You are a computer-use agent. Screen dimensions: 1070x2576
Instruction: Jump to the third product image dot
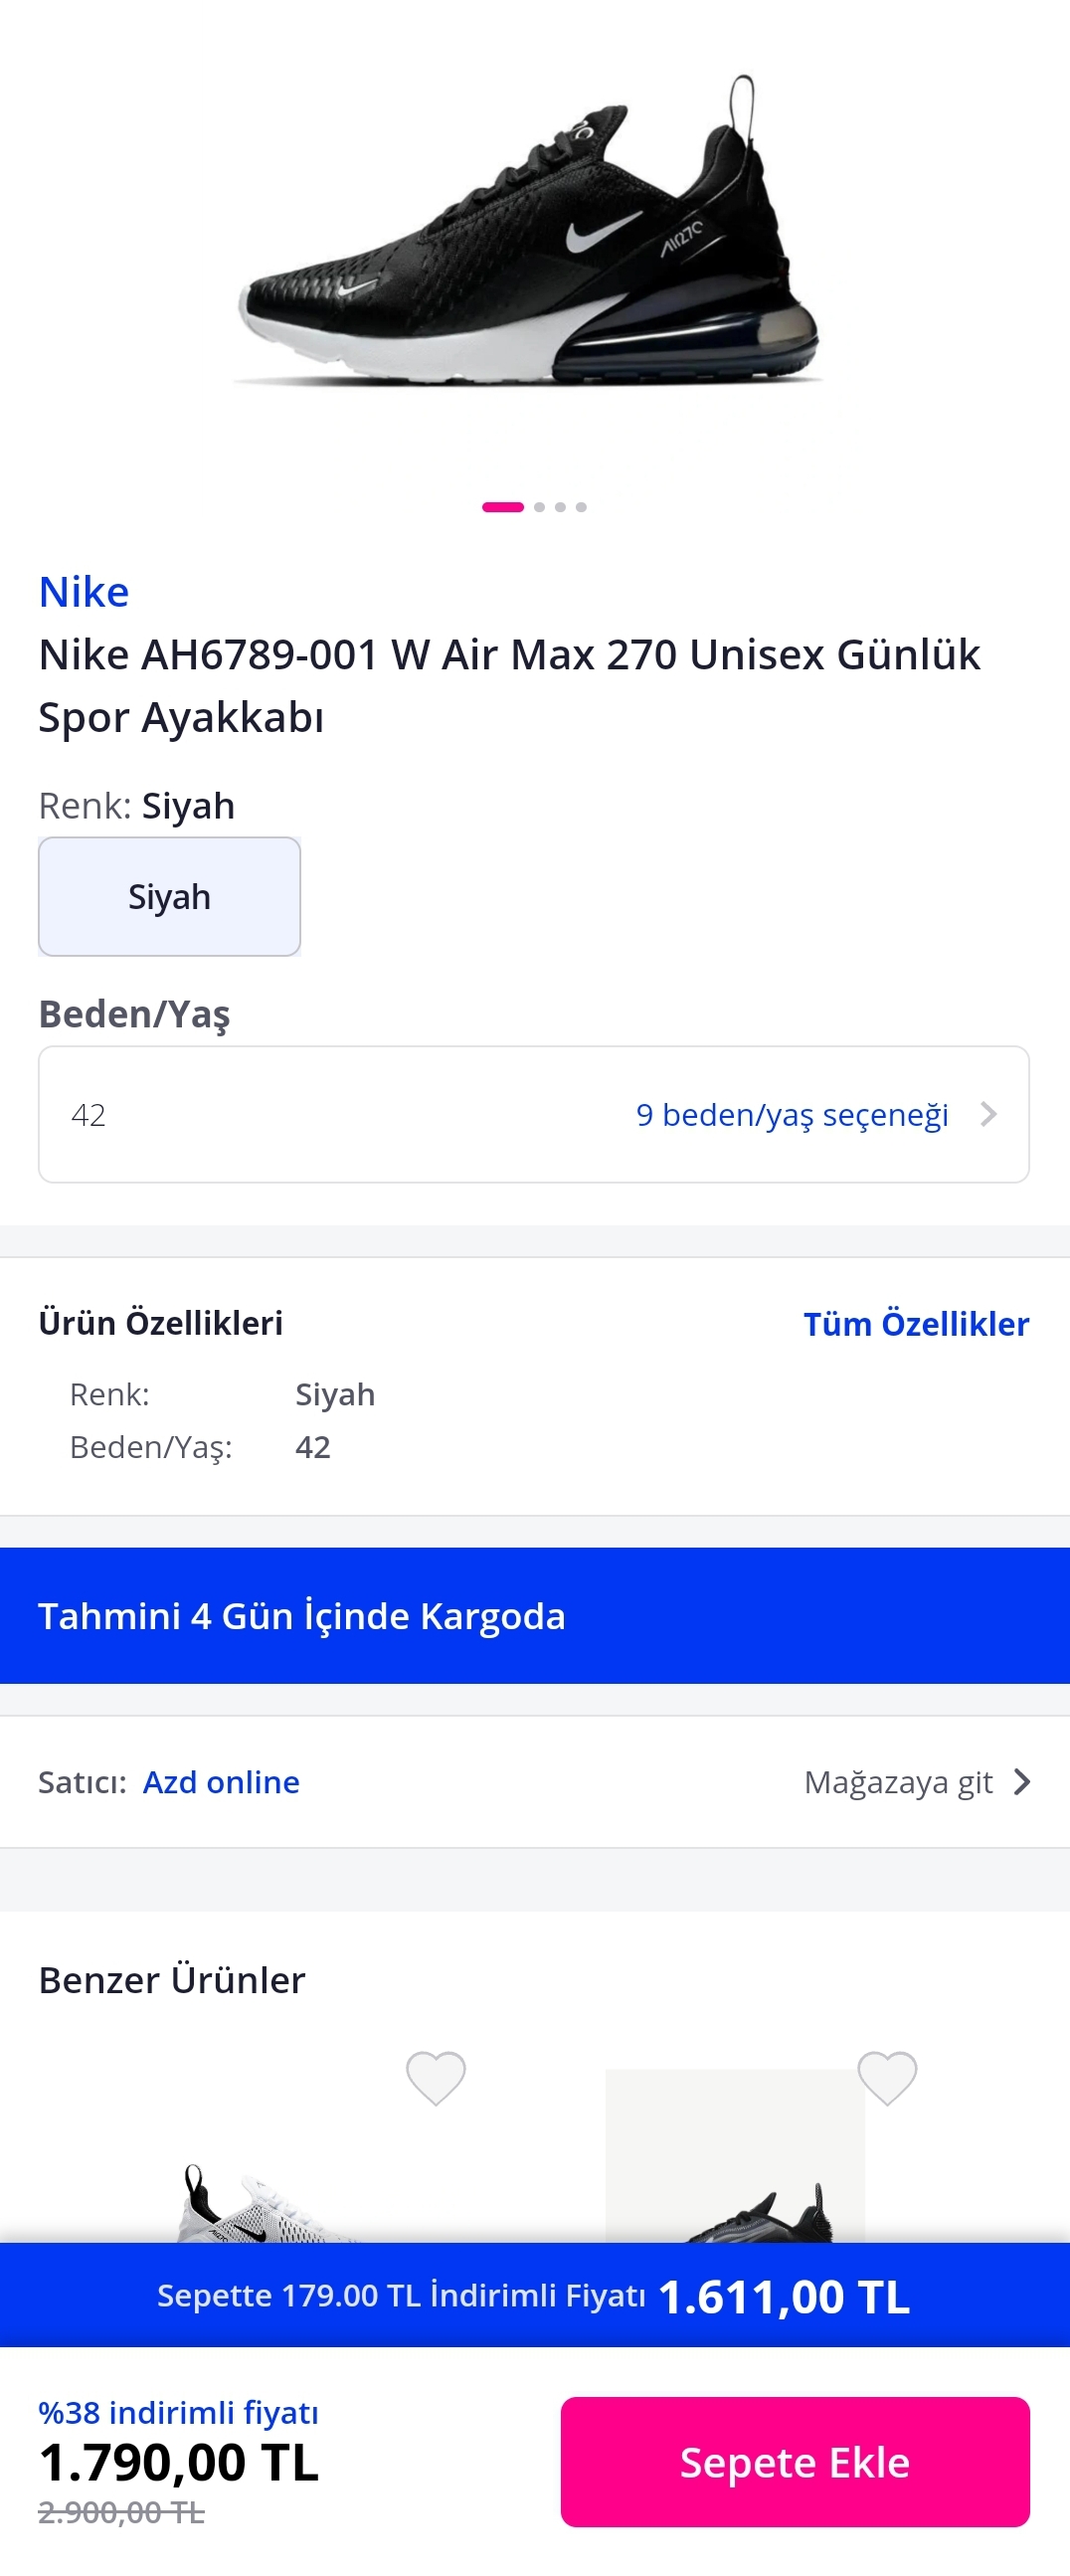click(560, 507)
